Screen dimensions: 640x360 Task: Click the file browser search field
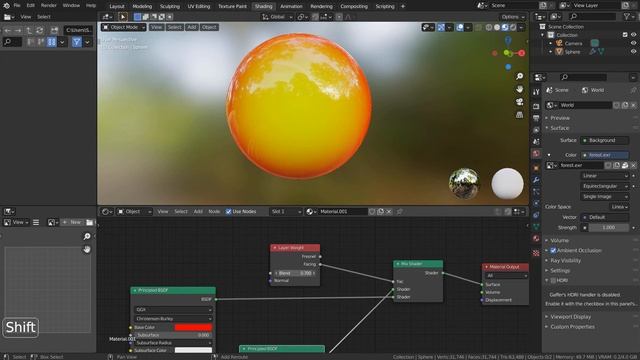point(12,42)
